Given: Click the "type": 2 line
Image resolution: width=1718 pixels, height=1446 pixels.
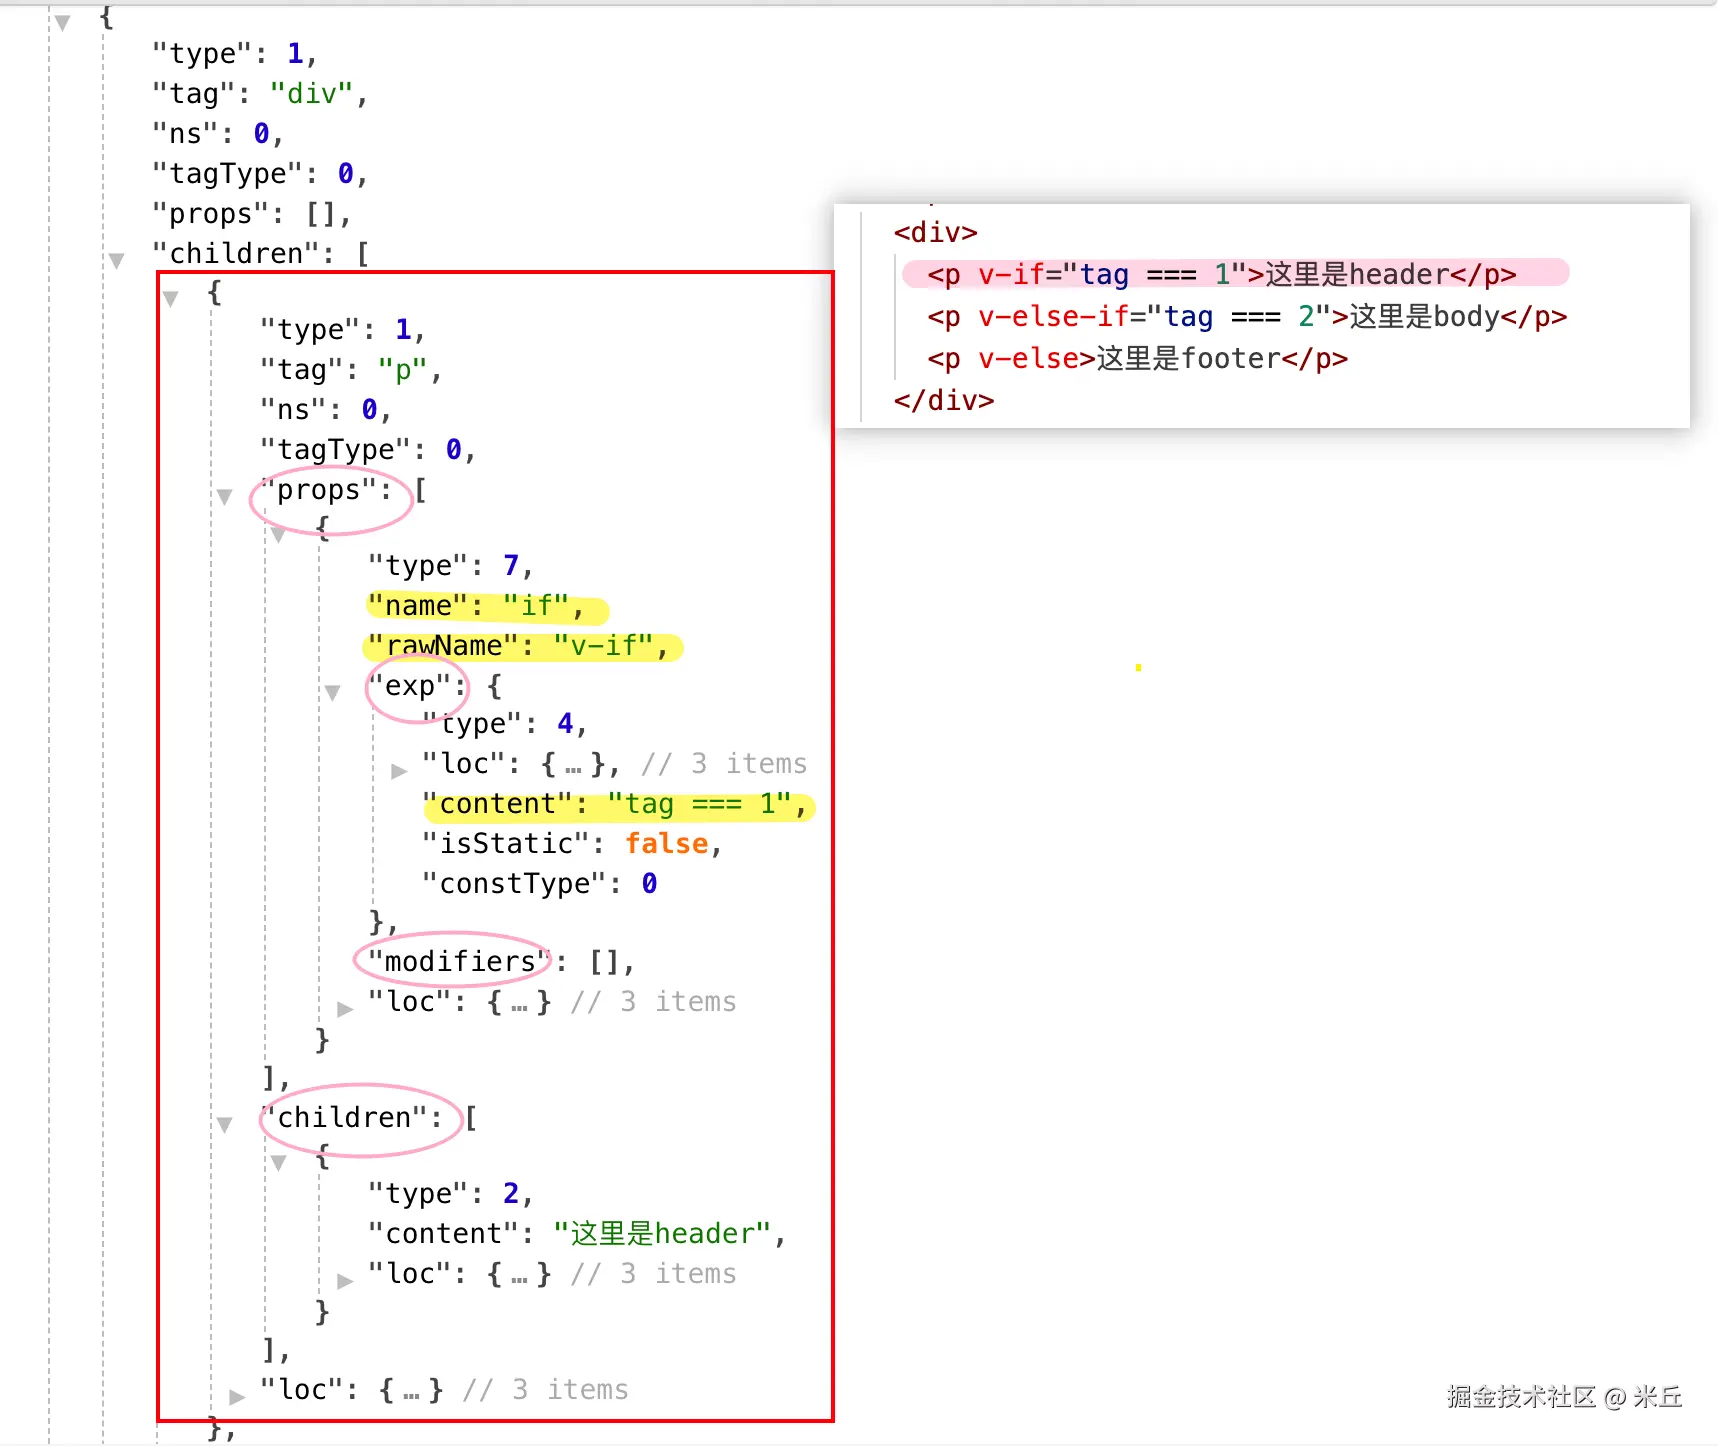Looking at the screenshot, I should point(450,1193).
